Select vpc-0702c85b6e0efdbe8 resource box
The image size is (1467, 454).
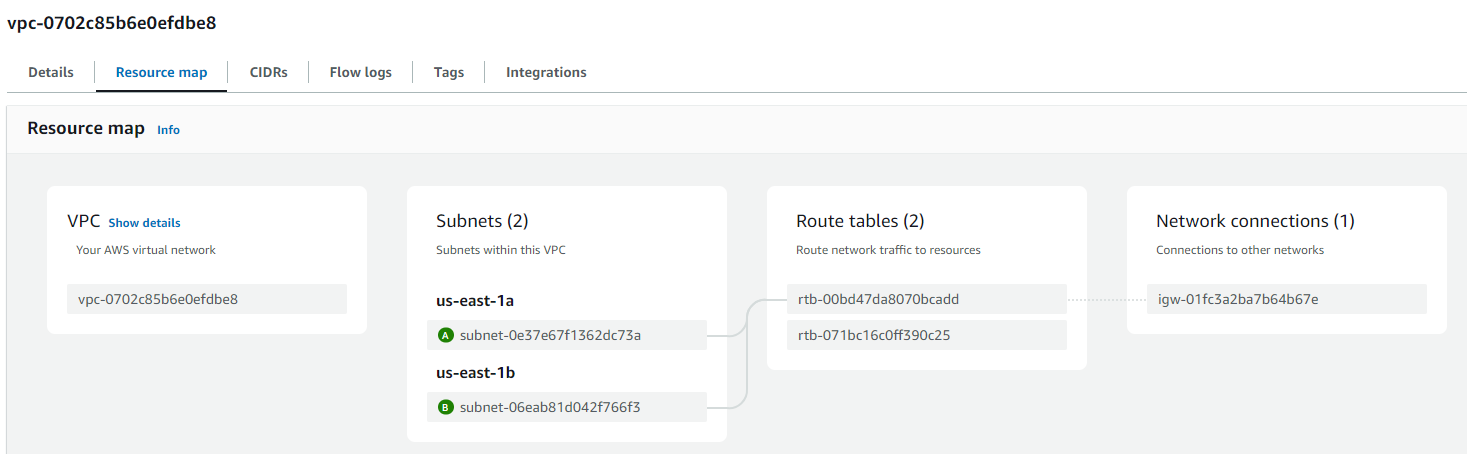[x=207, y=299]
